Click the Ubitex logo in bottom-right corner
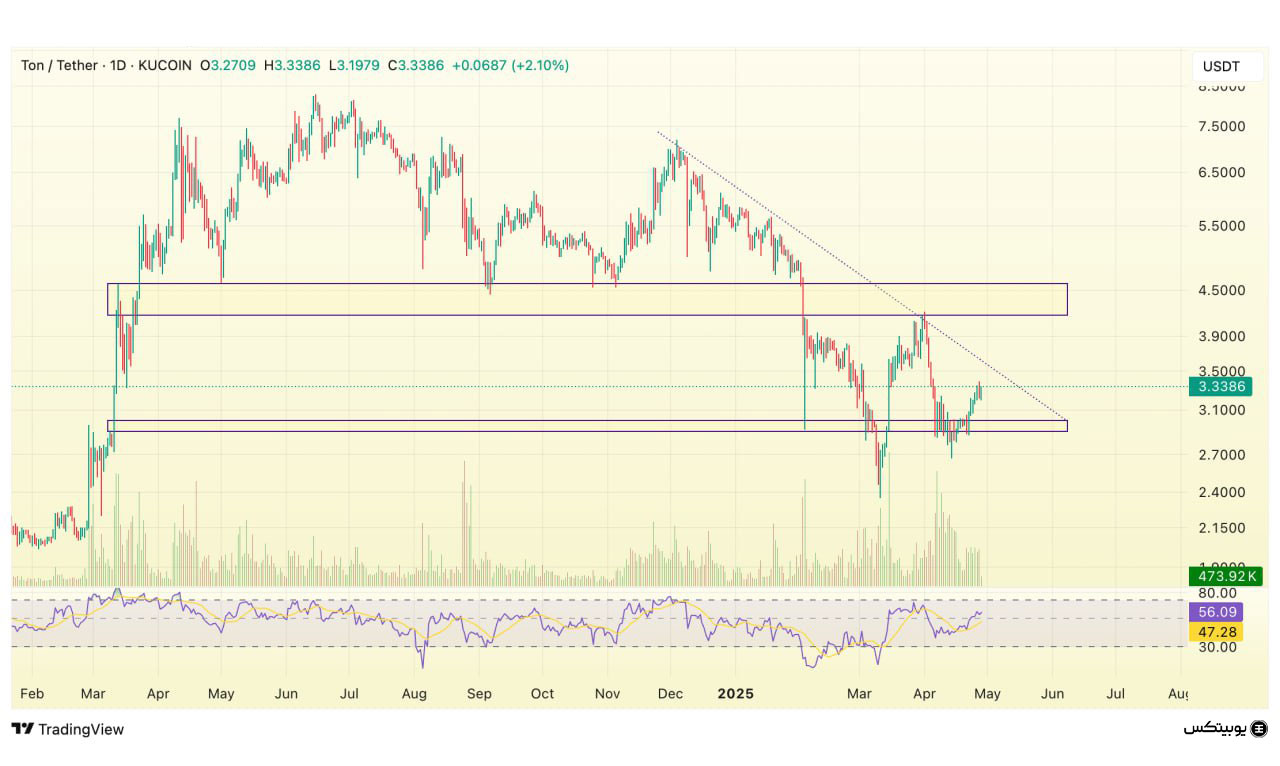The height and width of the screenshot is (766, 1280). 1225,728
